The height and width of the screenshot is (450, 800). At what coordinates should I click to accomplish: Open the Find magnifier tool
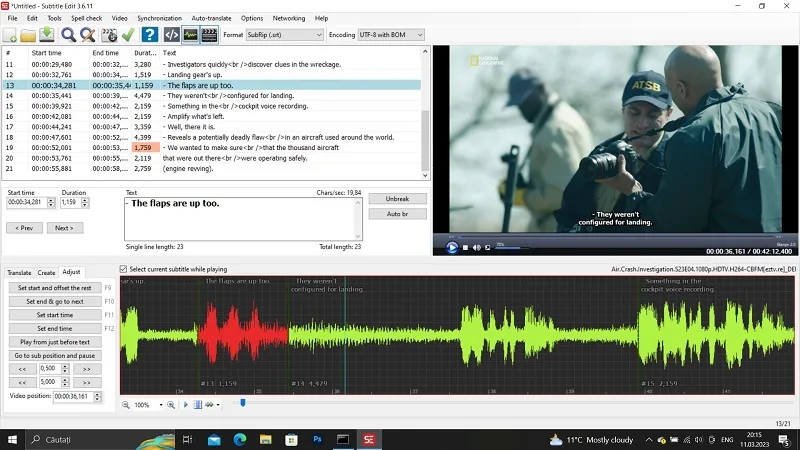pos(68,35)
